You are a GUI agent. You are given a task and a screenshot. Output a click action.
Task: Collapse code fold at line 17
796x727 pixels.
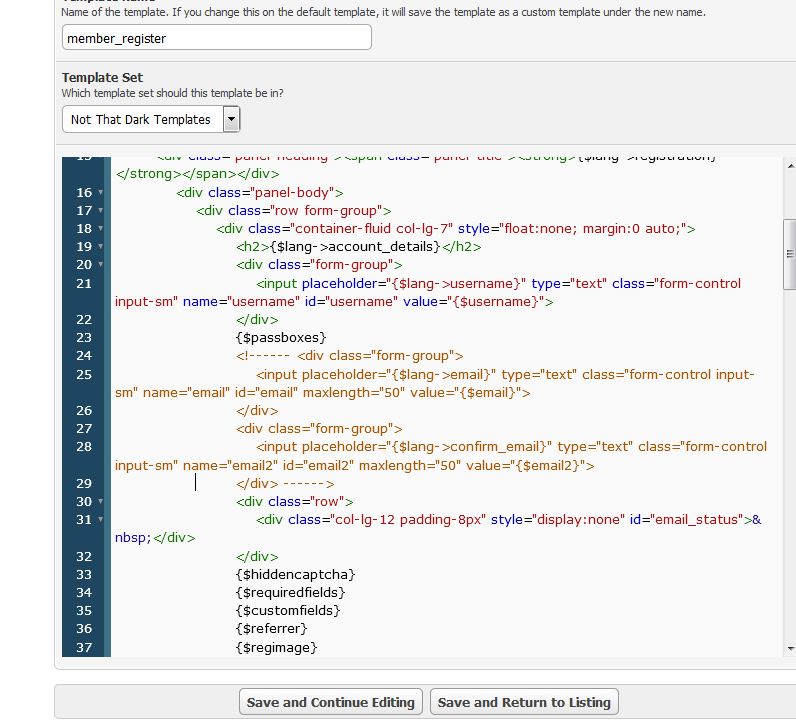point(101,210)
